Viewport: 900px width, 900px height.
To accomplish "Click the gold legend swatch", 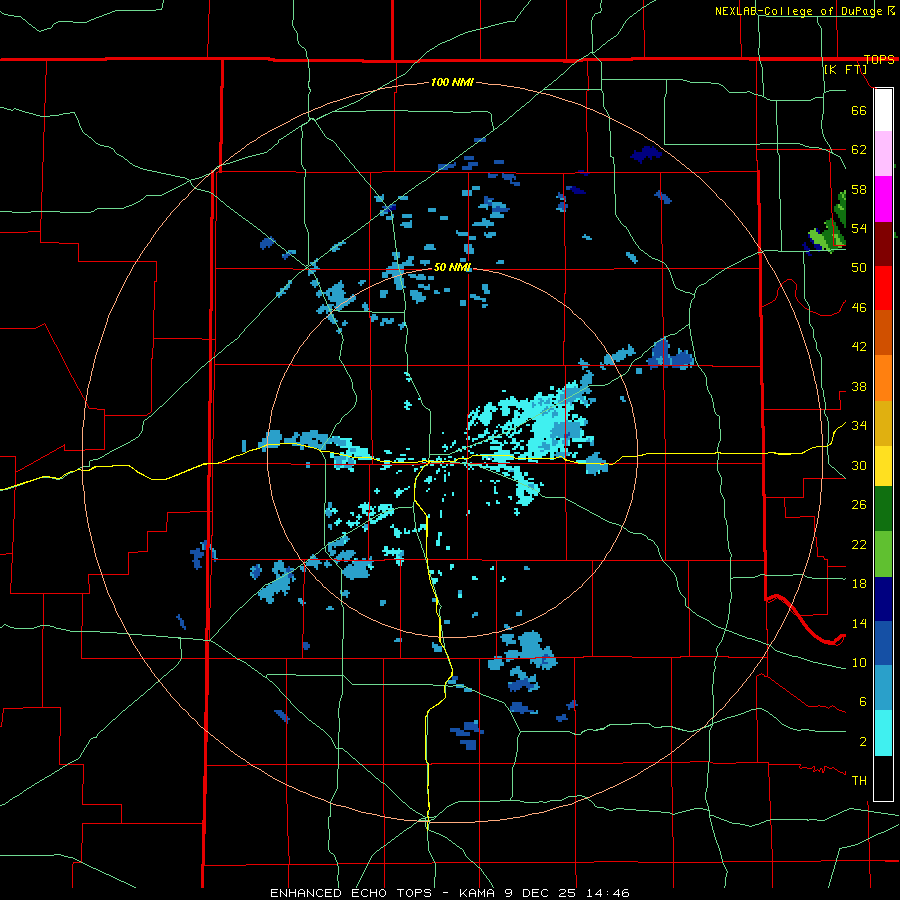I will (883, 423).
